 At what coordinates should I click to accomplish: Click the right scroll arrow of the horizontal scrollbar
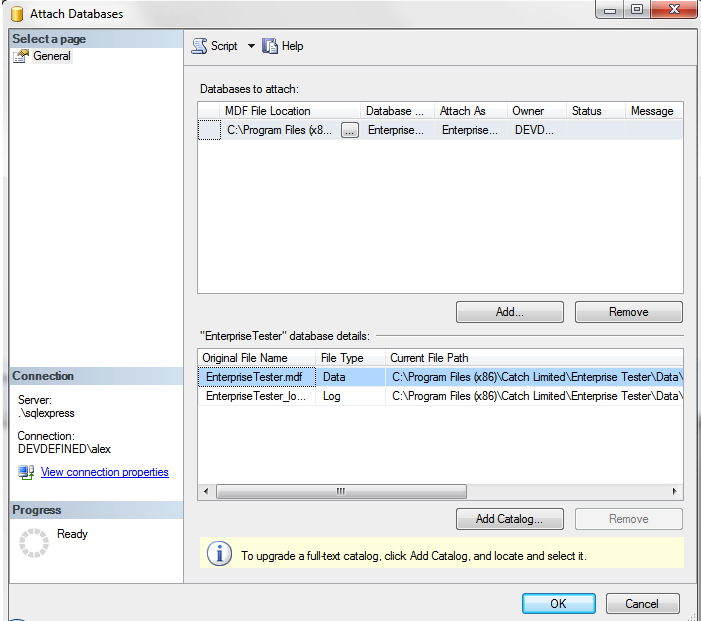[x=675, y=491]
